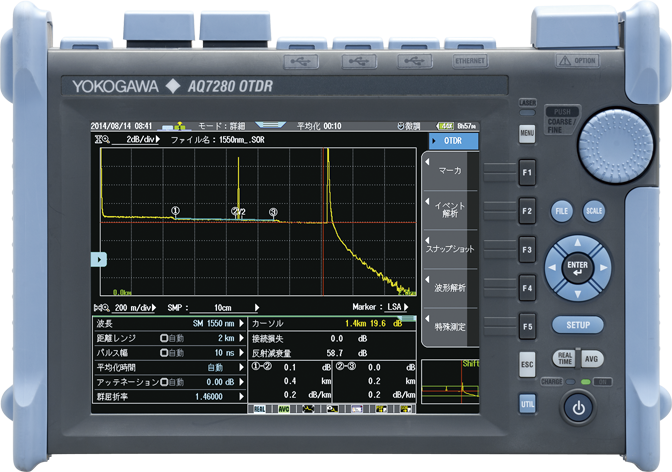Select marker ① on the trace
This screenshot has height=472, width=672.
(x=175, y=211)
